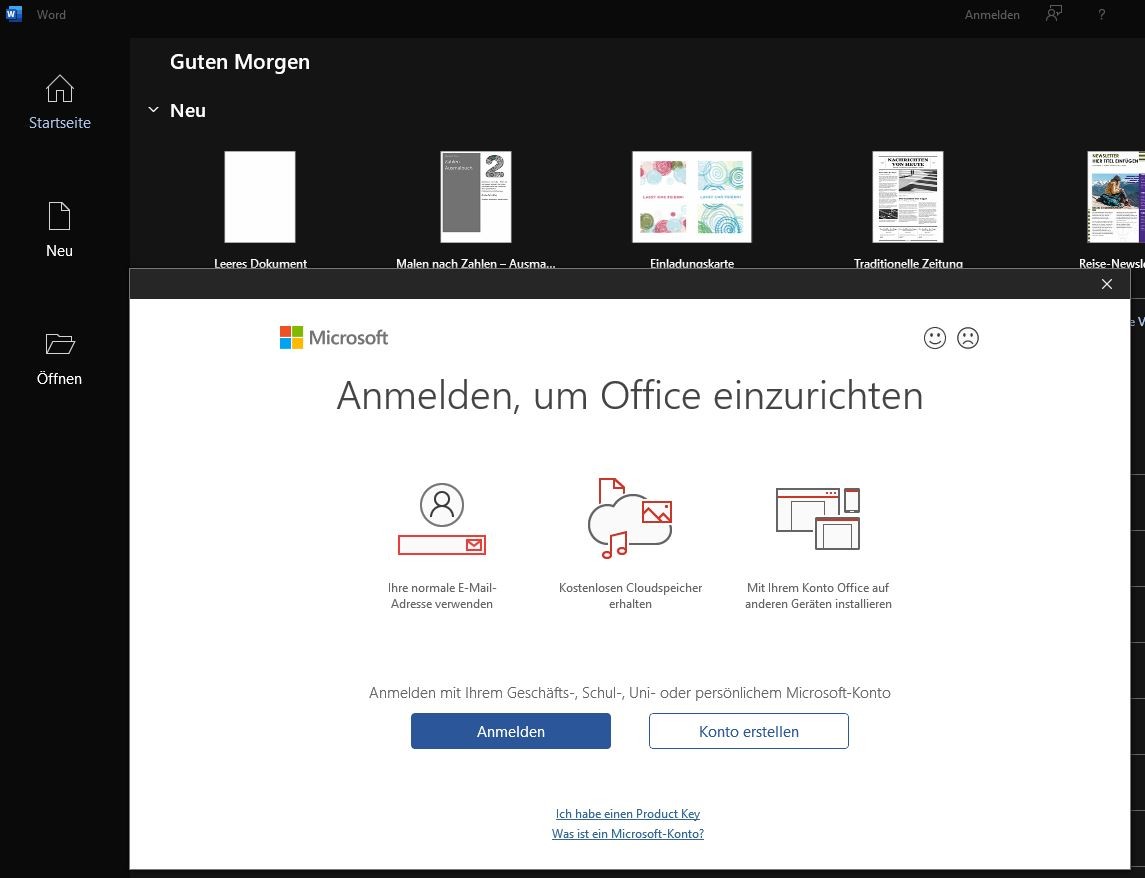
Task: Open the Ich habe einen Product Key link
Action: click(x=627, y=813)
